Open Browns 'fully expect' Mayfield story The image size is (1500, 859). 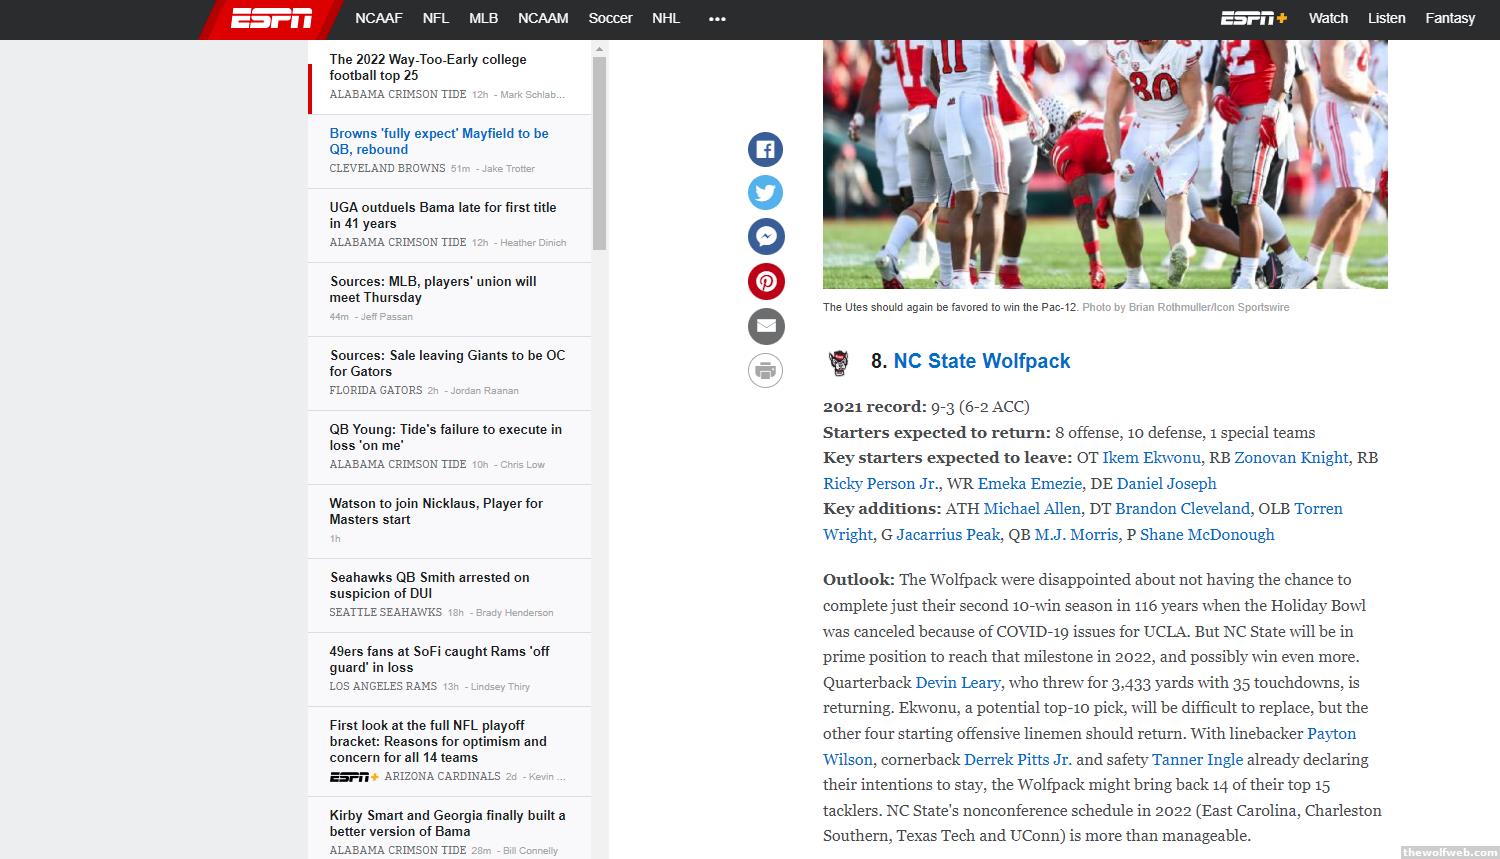click(439, 141)
